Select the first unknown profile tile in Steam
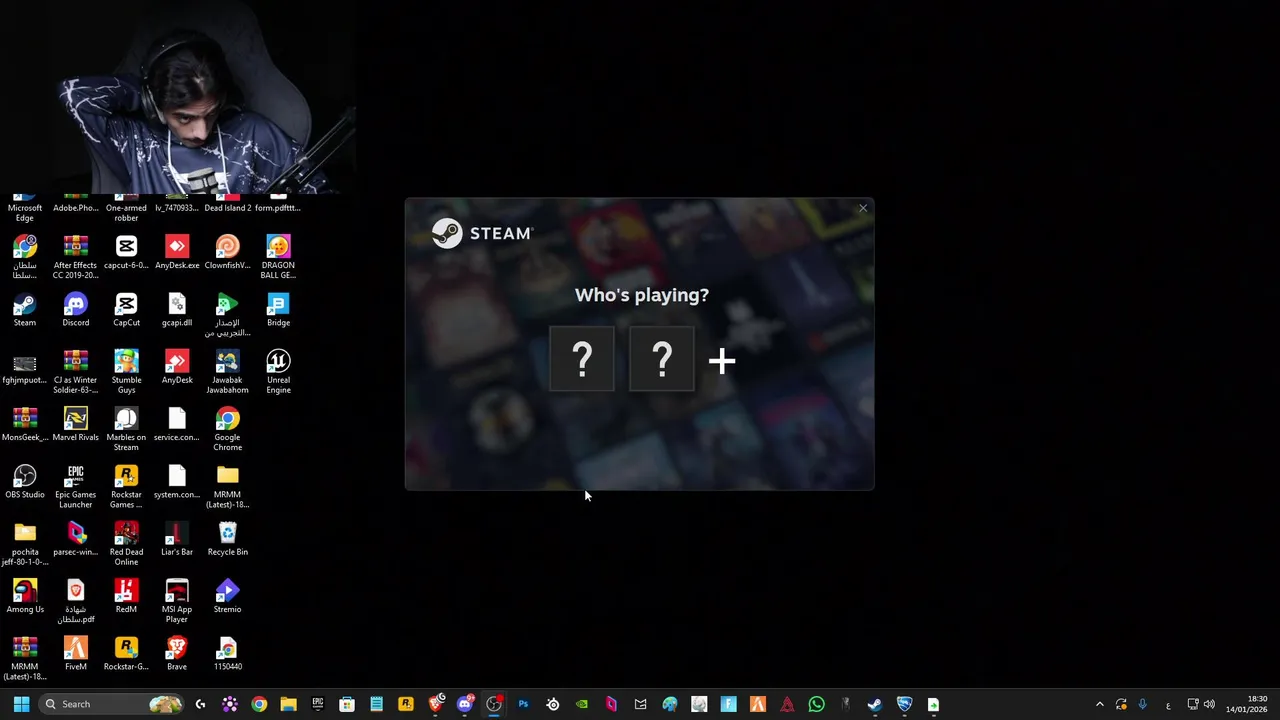This screenshot has width=1280, height=720. 582,359
